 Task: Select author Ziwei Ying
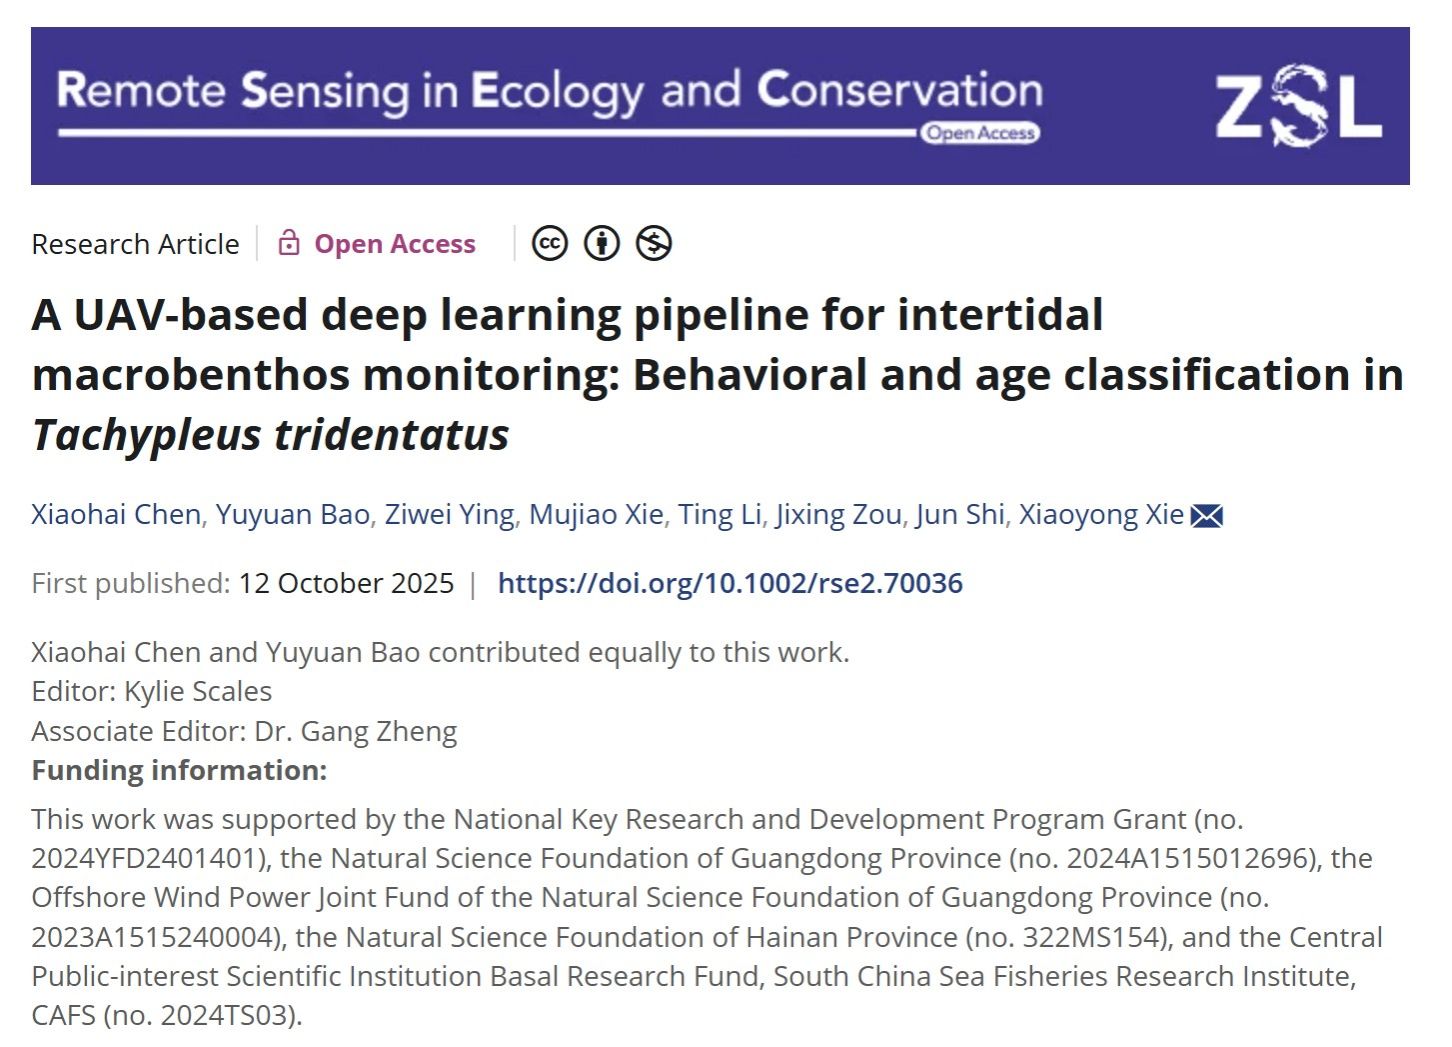449,514
